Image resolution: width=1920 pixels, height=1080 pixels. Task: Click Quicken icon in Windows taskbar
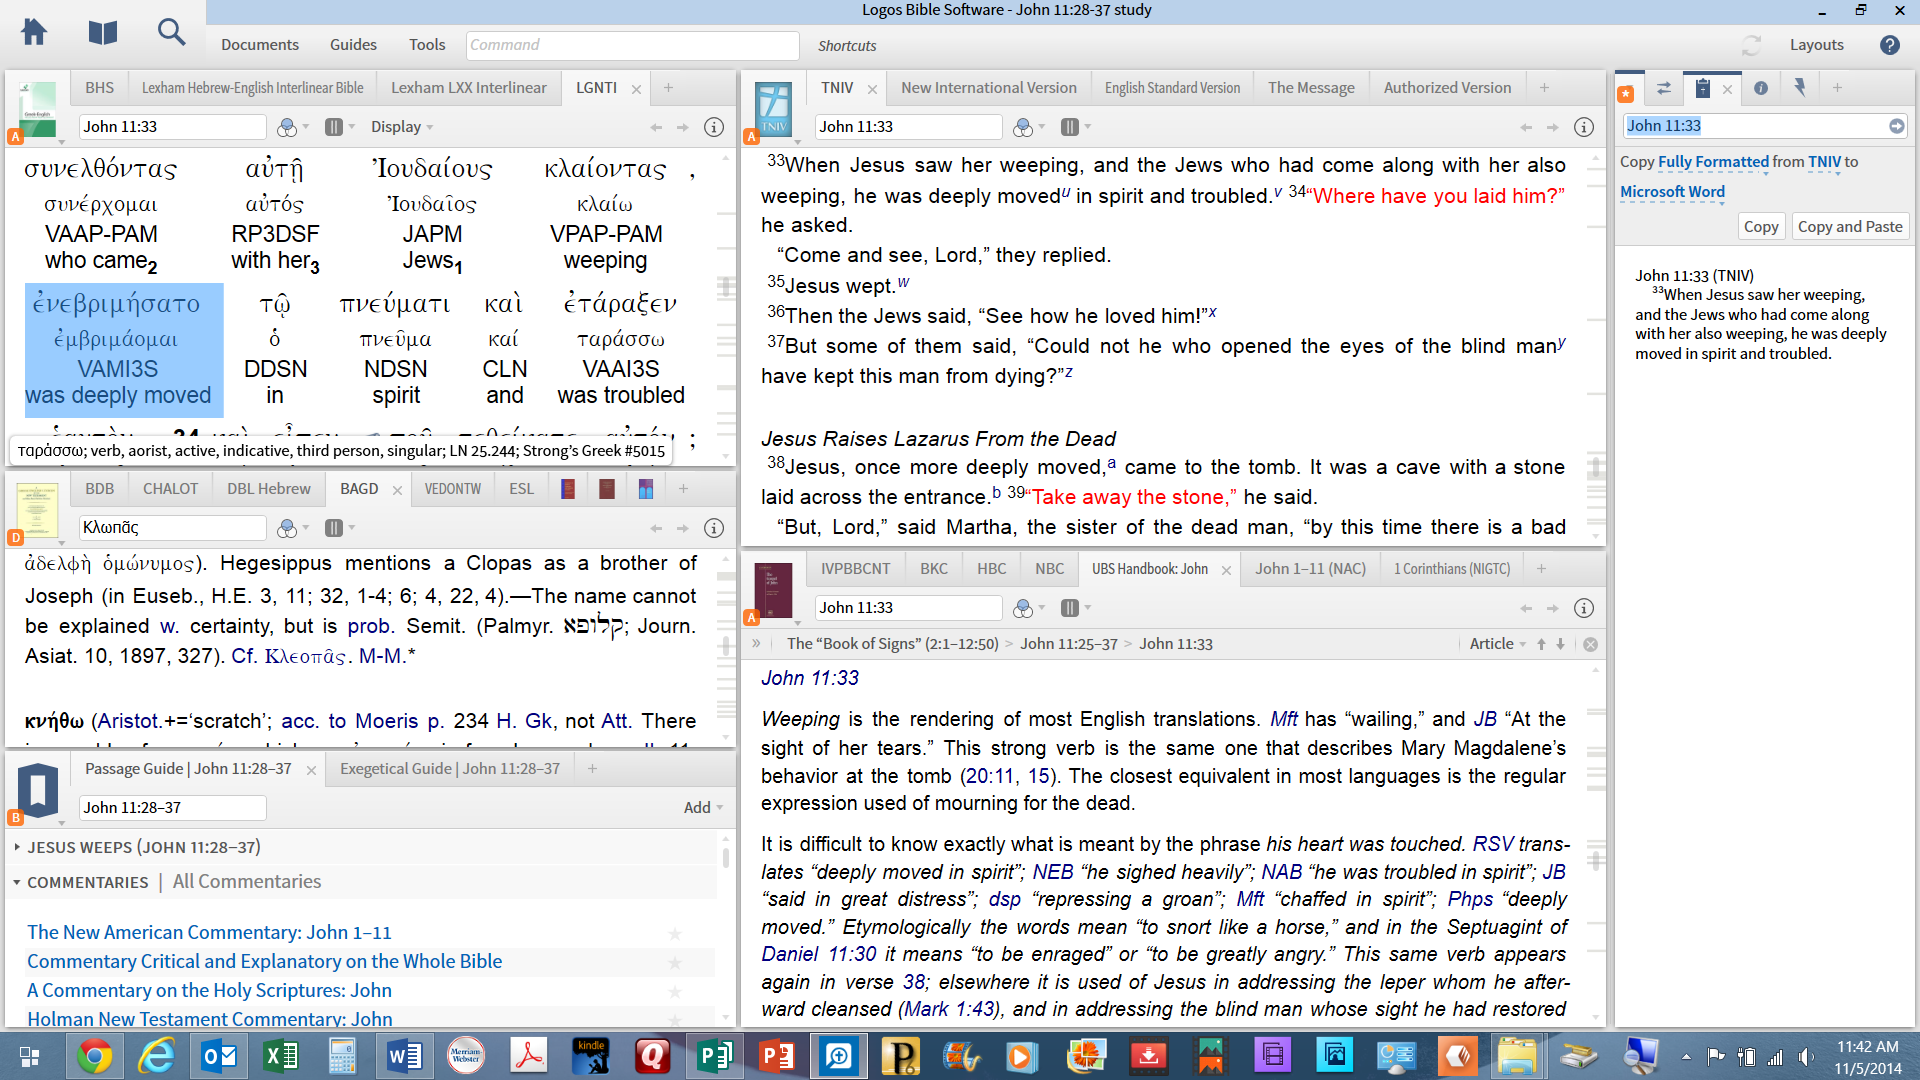pyautogui.click(x=653, y=1056)
